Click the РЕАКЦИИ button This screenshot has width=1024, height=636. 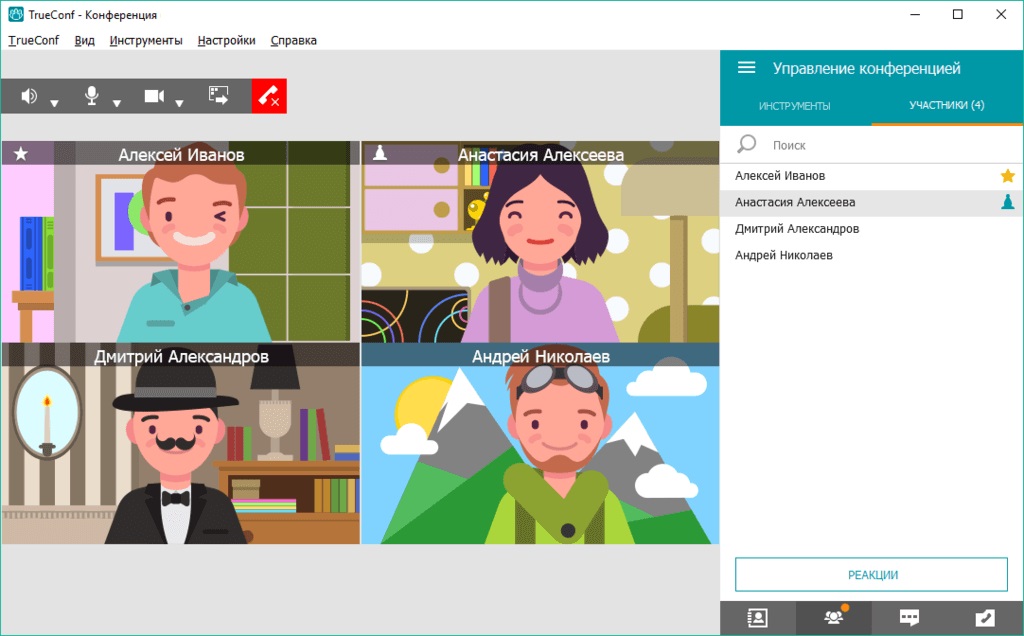point(871,575)
